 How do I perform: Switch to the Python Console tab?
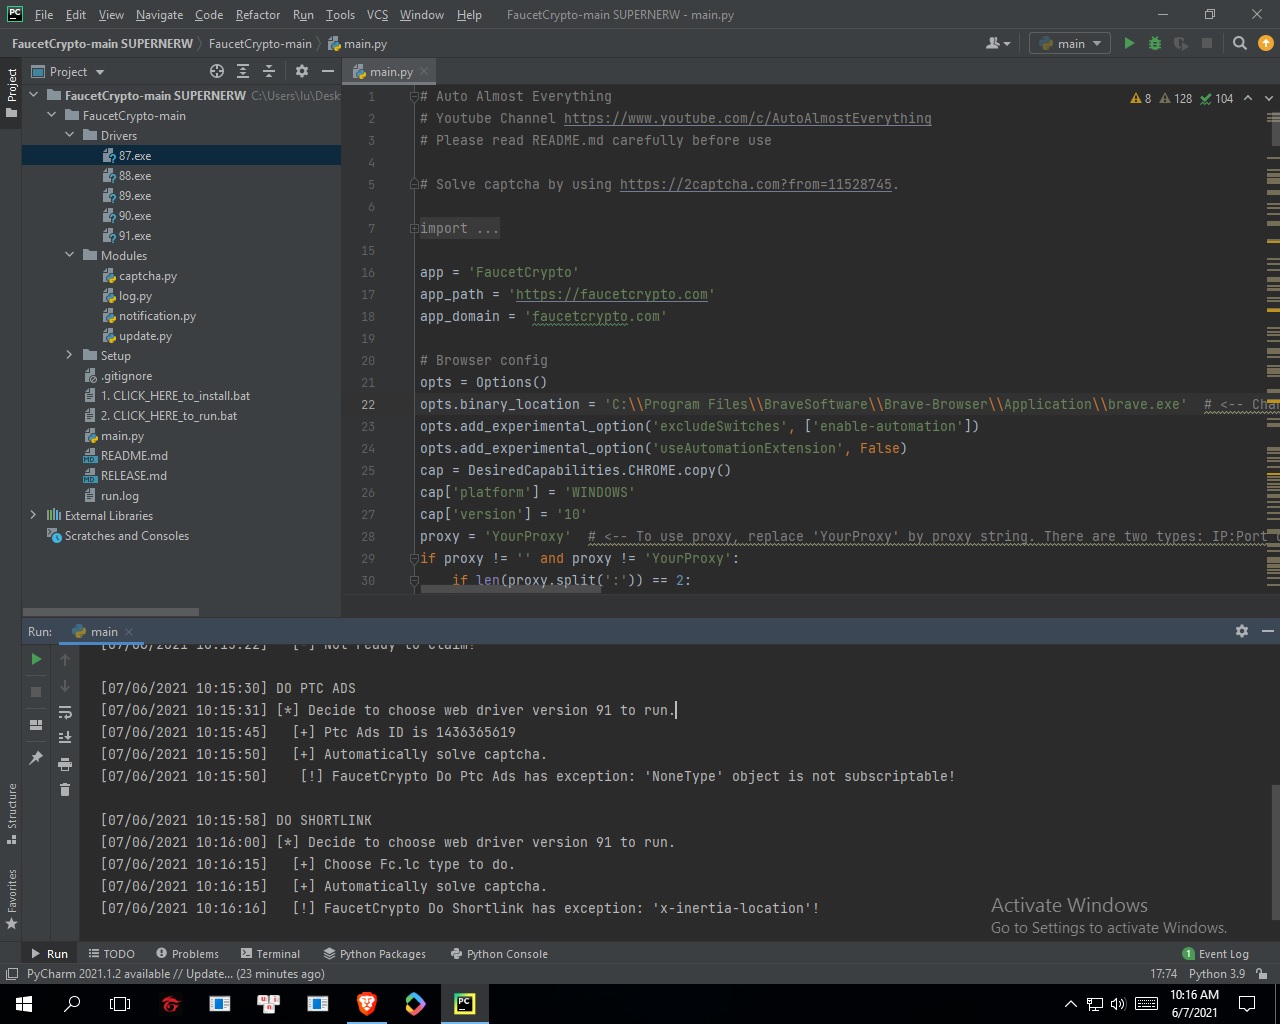(498, 953)
